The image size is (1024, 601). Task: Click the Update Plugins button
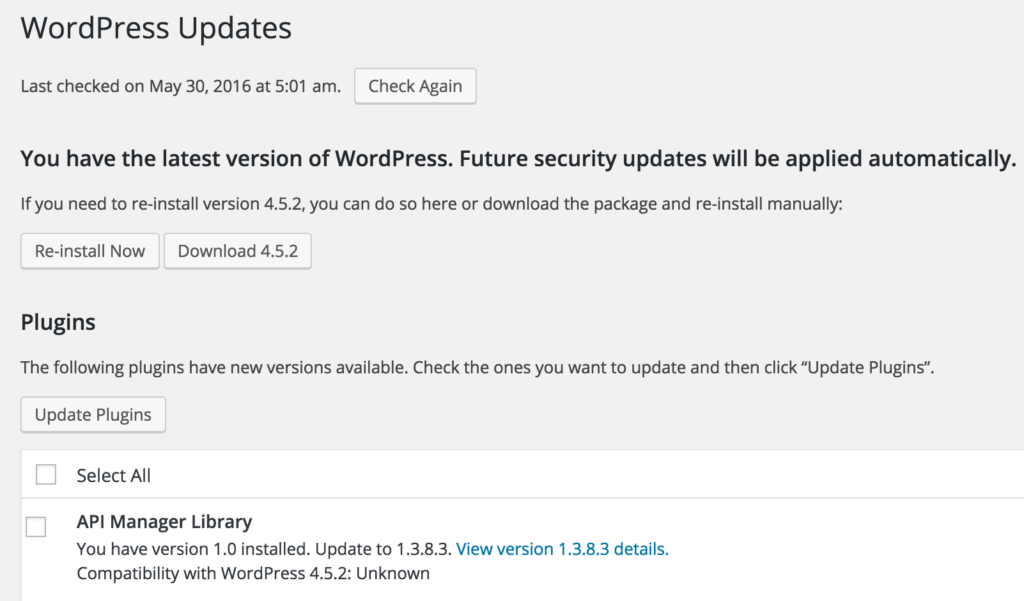(x=93, y=414)
